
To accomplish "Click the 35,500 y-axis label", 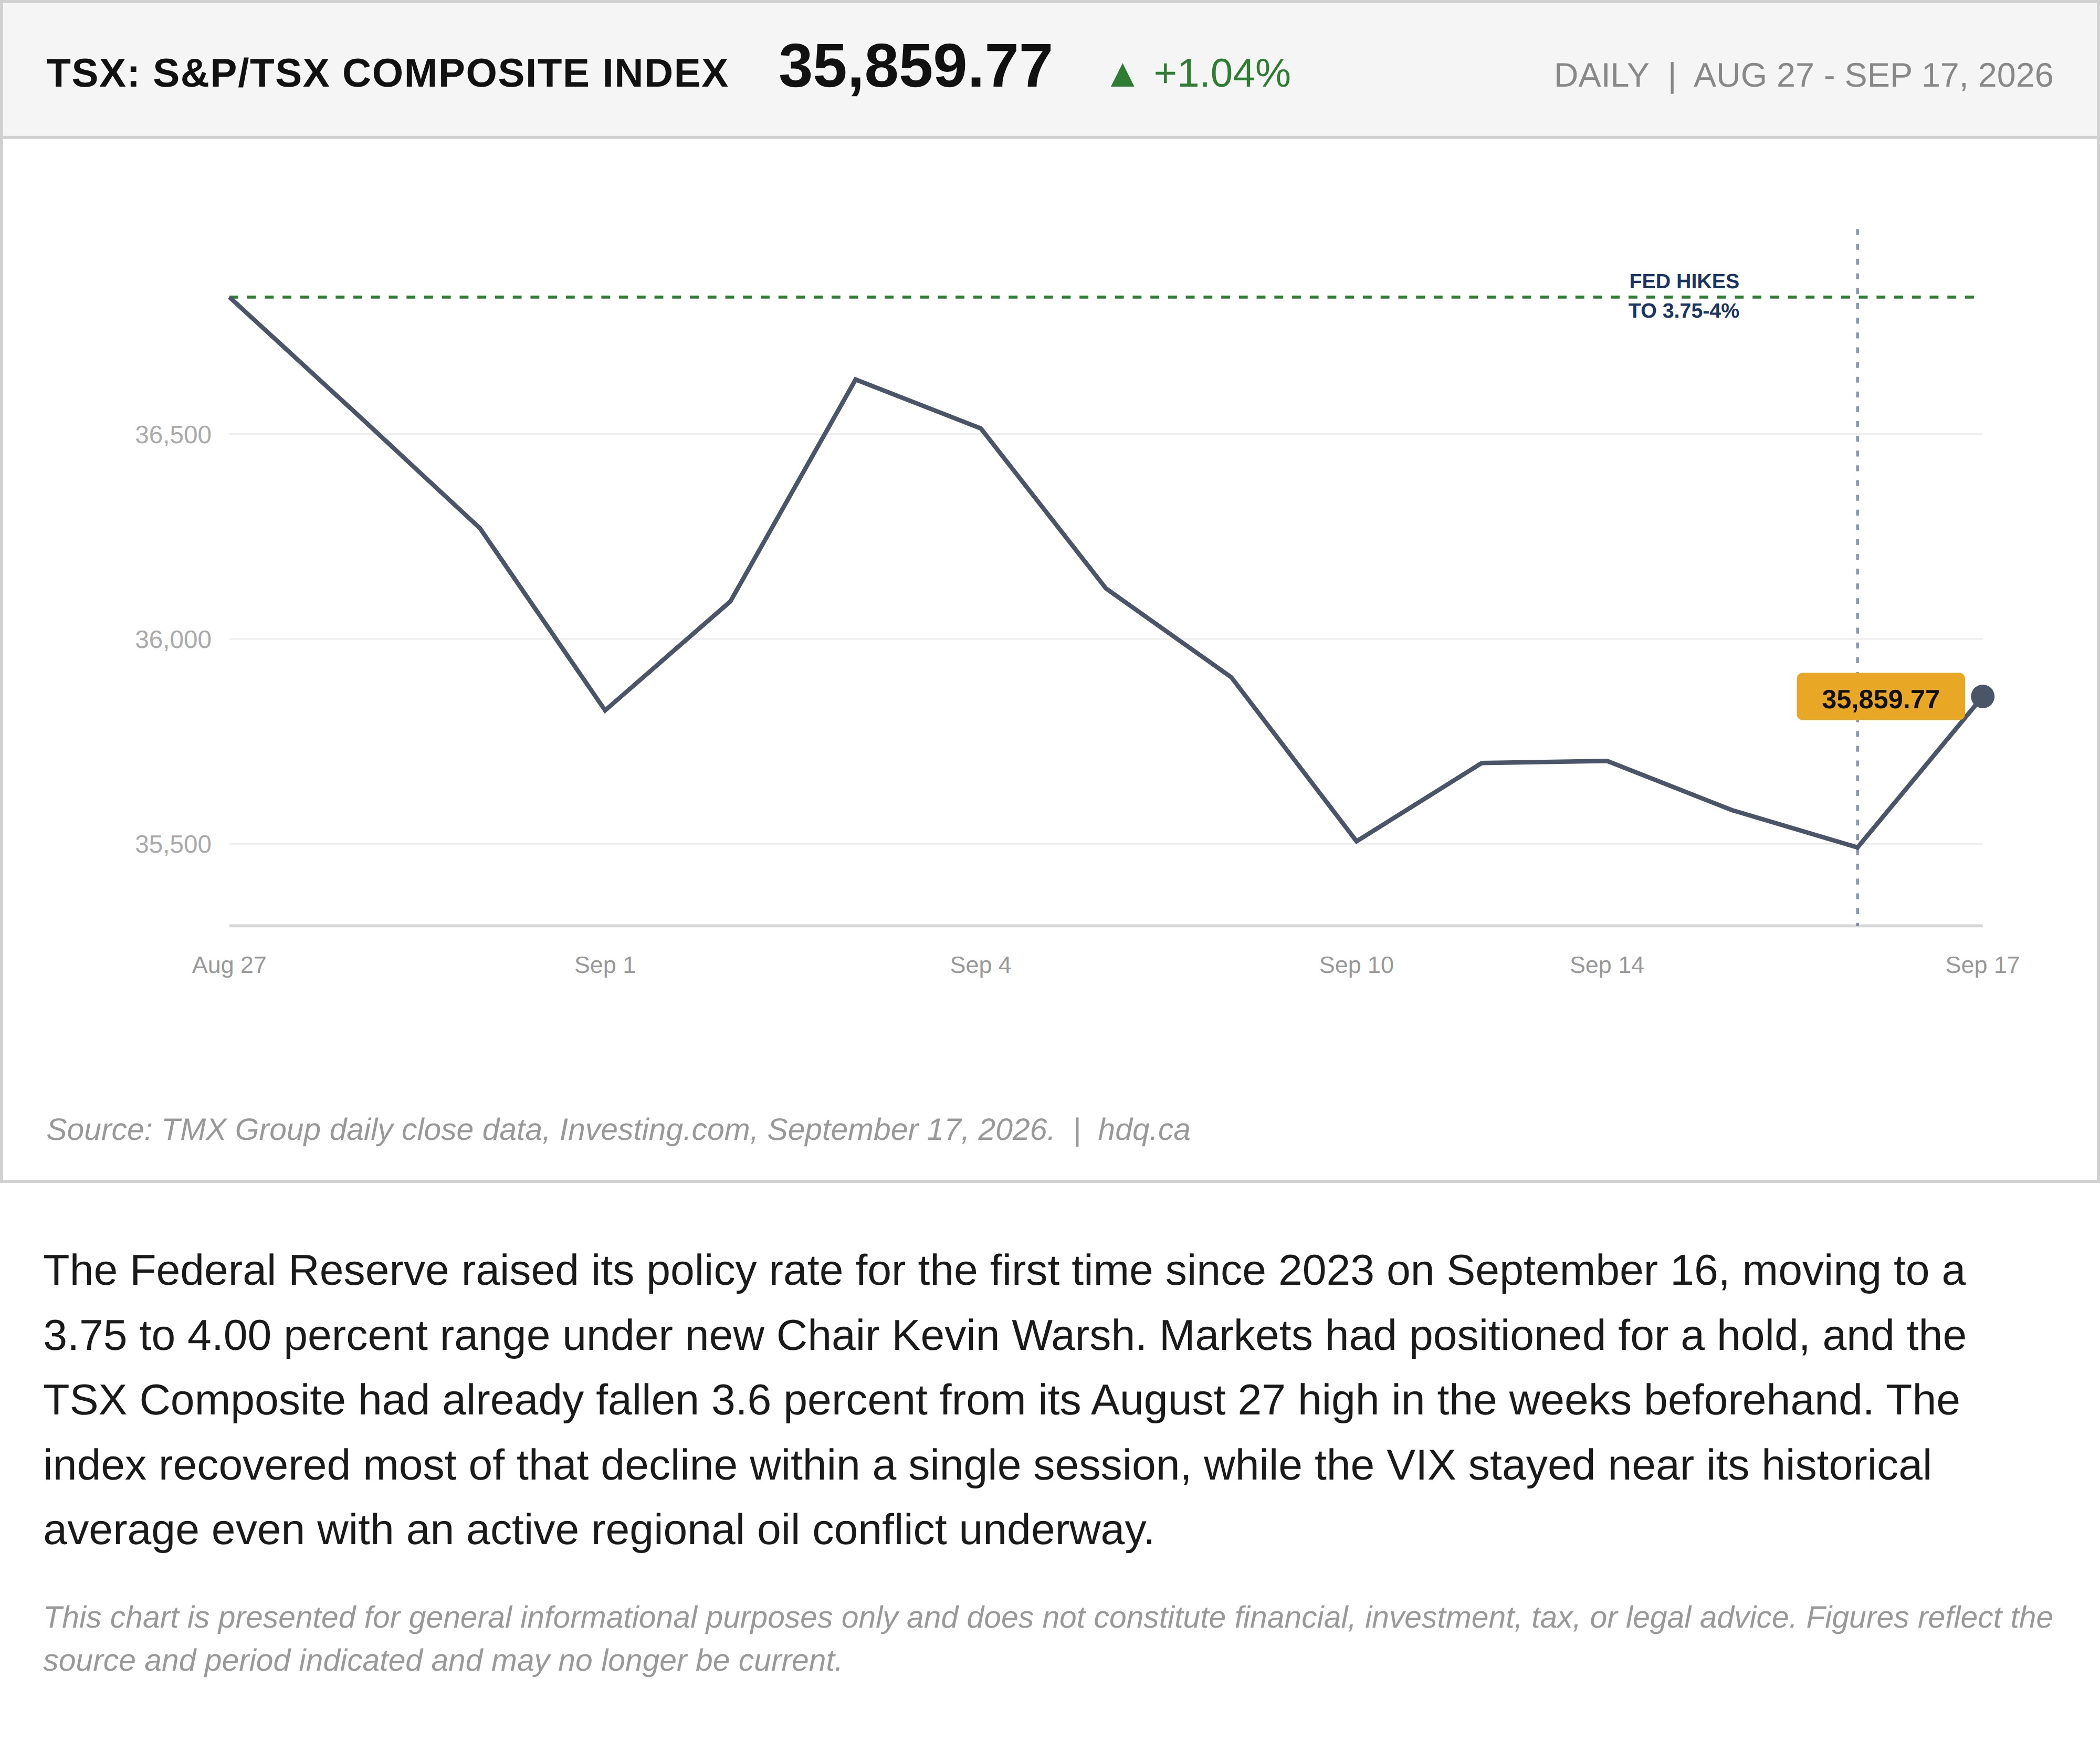I will (x=173, y=845).
